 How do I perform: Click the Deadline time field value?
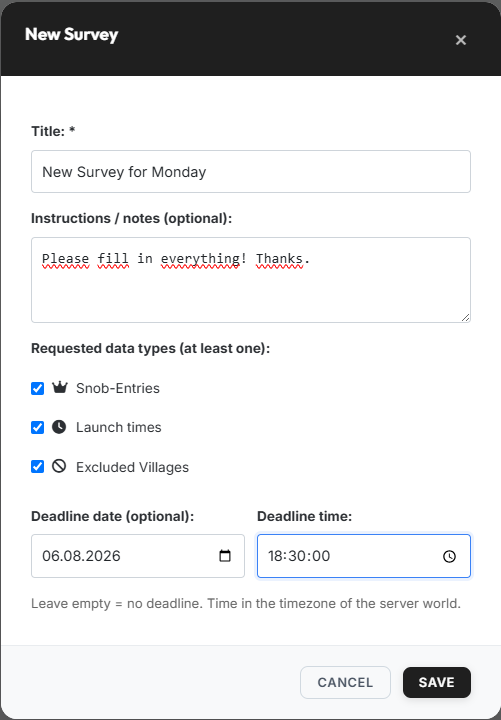pos(299,556)
